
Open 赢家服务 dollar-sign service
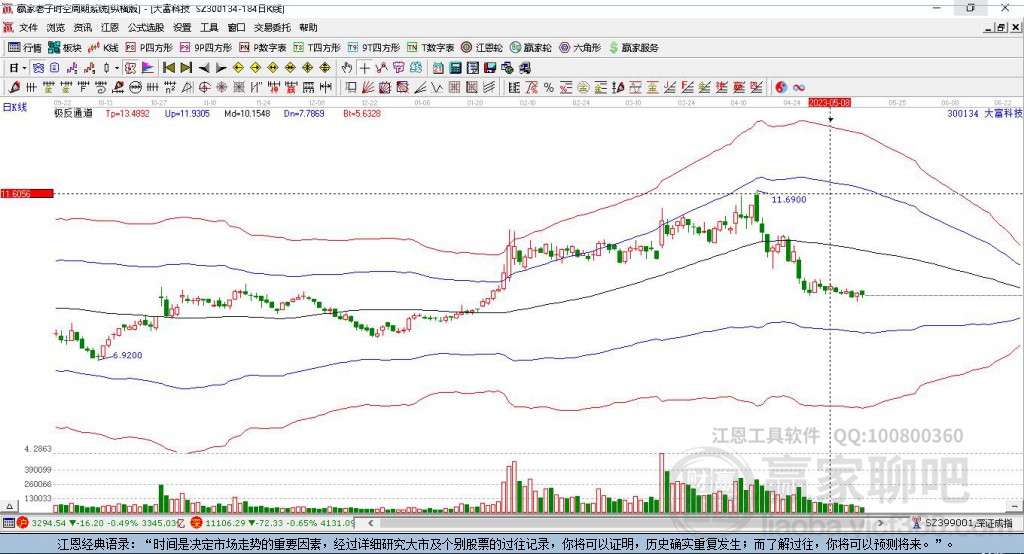(633, 48)
